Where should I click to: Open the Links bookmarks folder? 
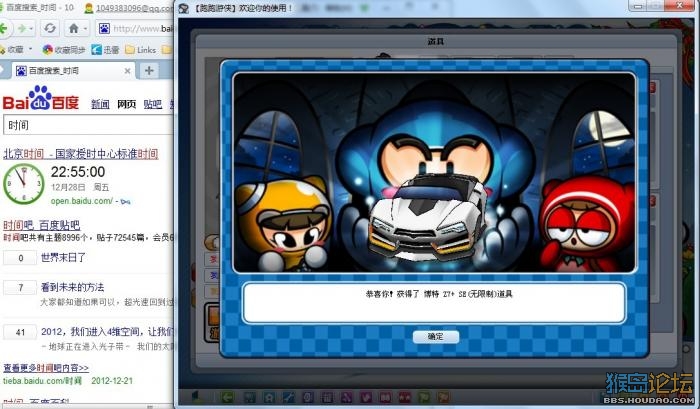[141, 50]
